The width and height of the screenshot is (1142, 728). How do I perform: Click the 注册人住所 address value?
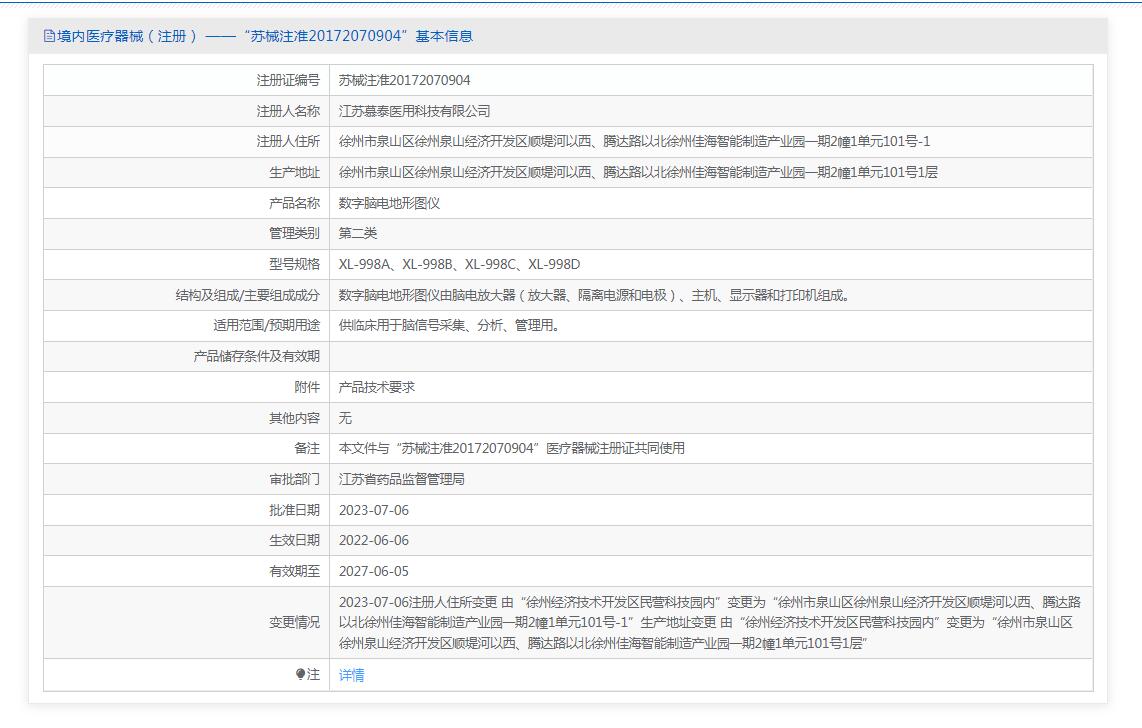(634, 142)
